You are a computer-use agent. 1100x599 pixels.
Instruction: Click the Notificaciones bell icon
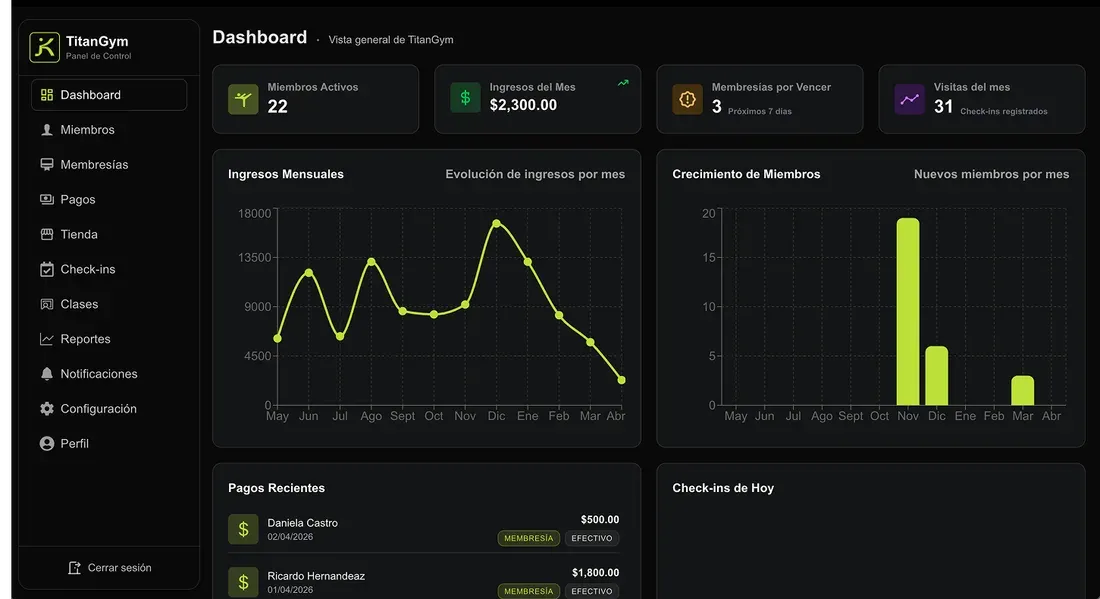47,374
